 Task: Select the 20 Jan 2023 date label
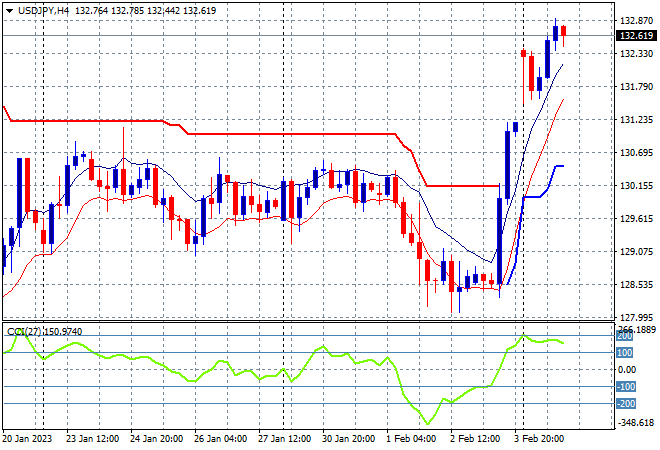[x=28, y=439]
